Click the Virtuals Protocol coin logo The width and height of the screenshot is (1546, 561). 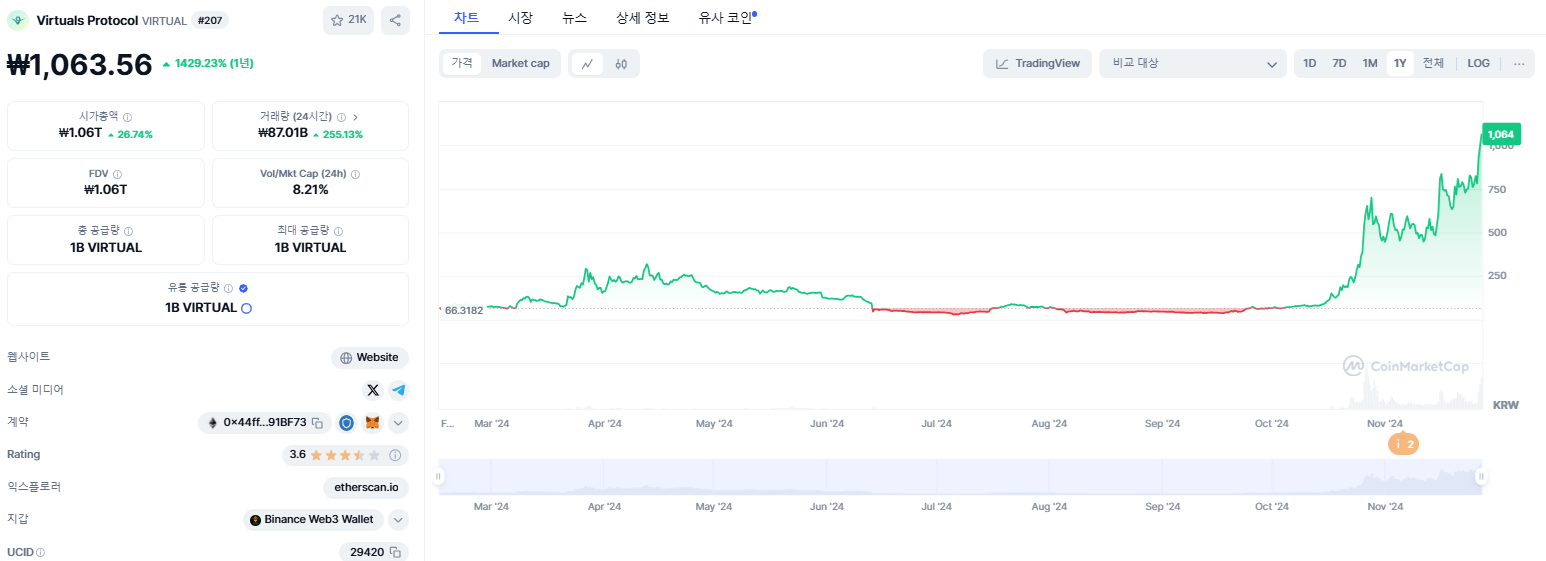pyautogui.click(x=18, y=20)
